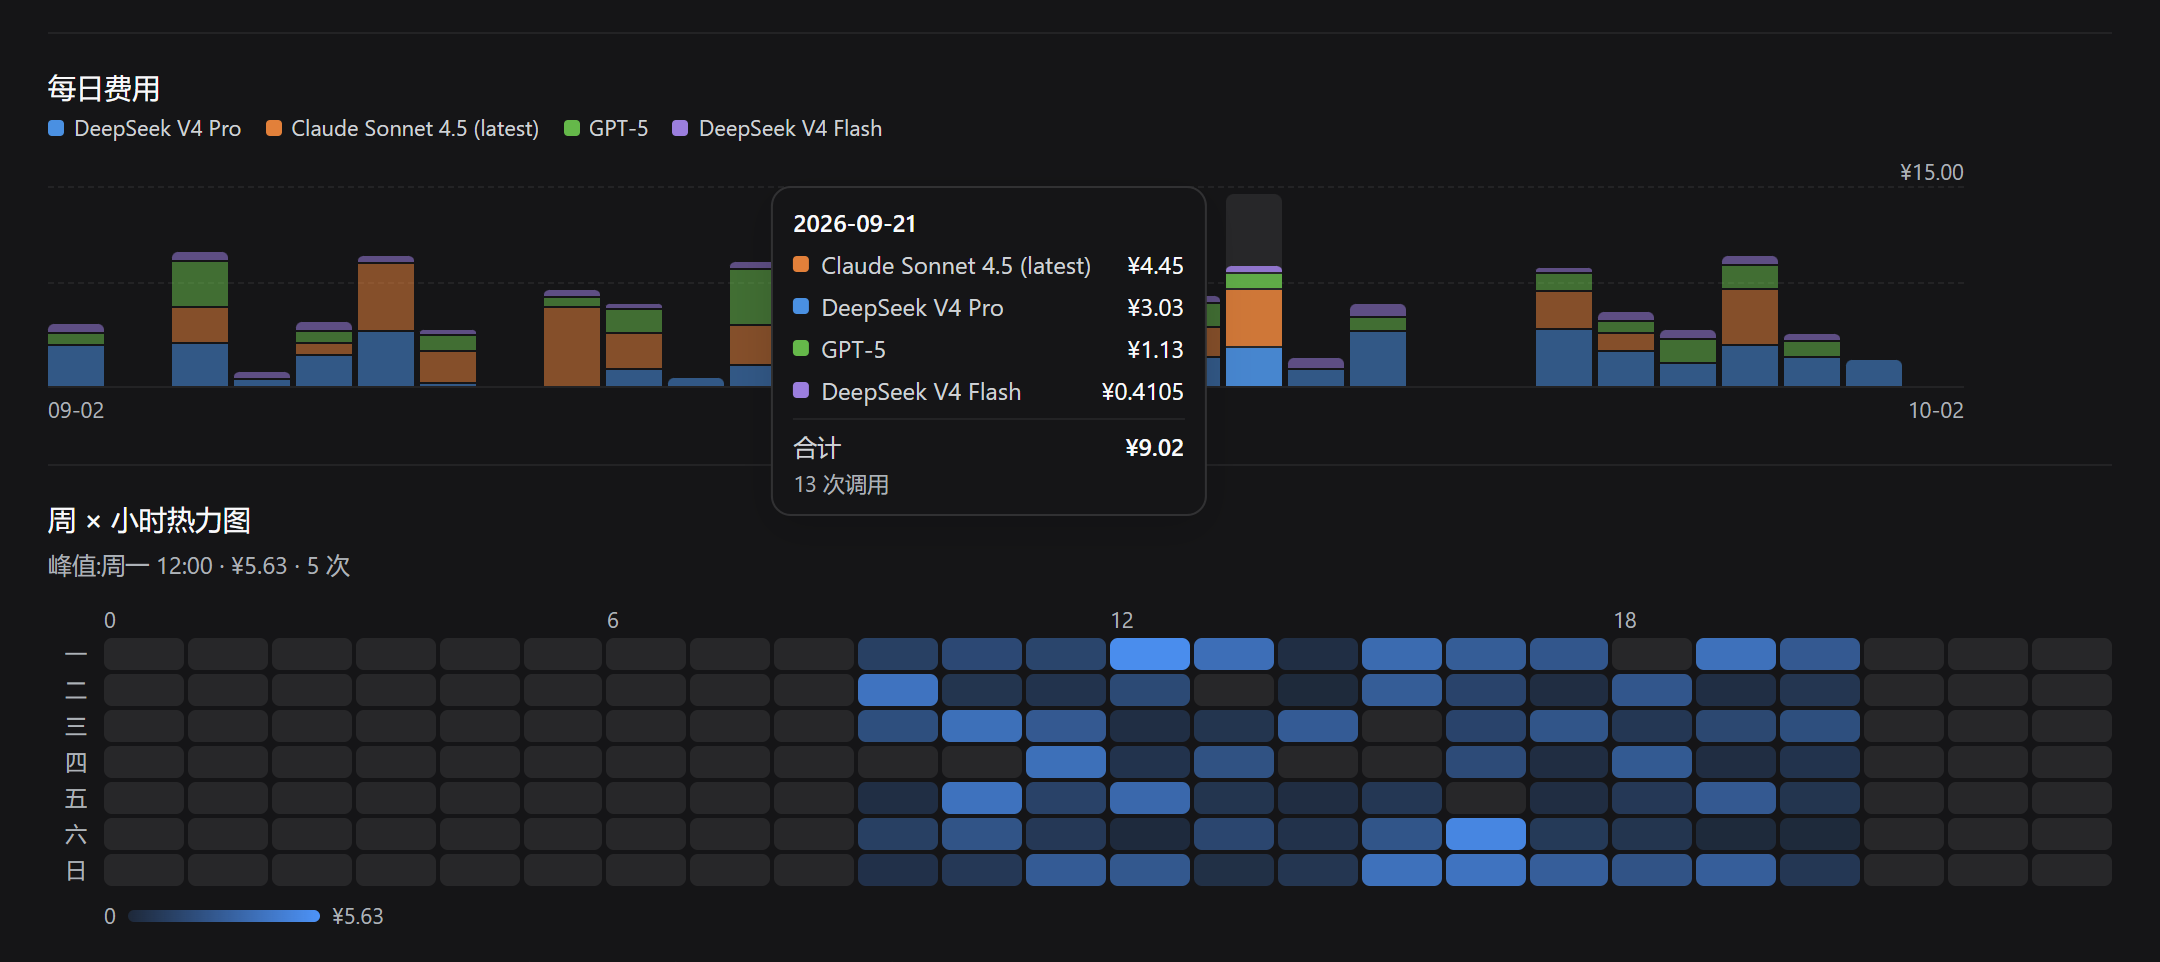Viewport: 2160px width, 962px height.
Task: Select the heatmap cell for 周五 at 10:00
Action: point(982,798)
